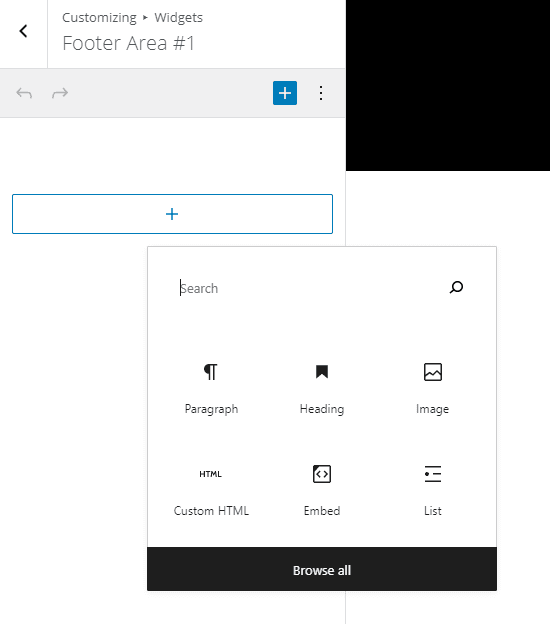Redo the last undone change

60,93
